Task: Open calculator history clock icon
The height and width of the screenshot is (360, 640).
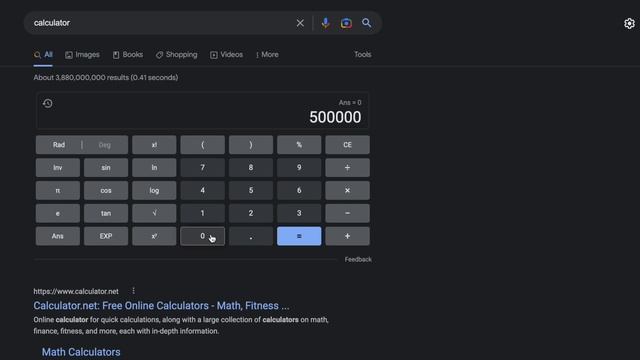Action: pos(47,103)
